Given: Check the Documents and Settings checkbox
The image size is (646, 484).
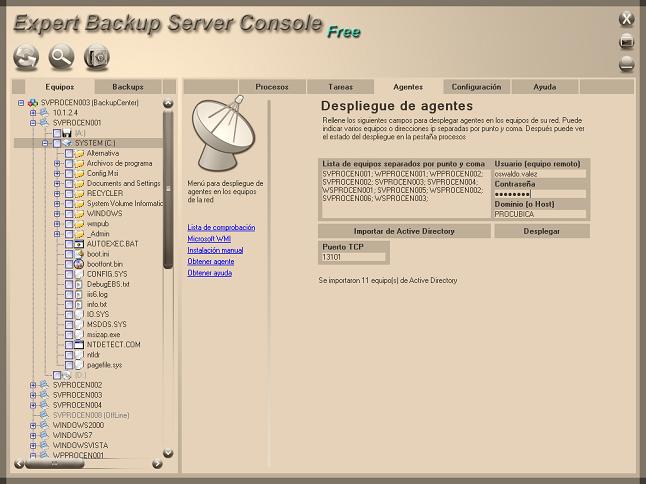Looking at the screenshot, I should tap(69, 183).
